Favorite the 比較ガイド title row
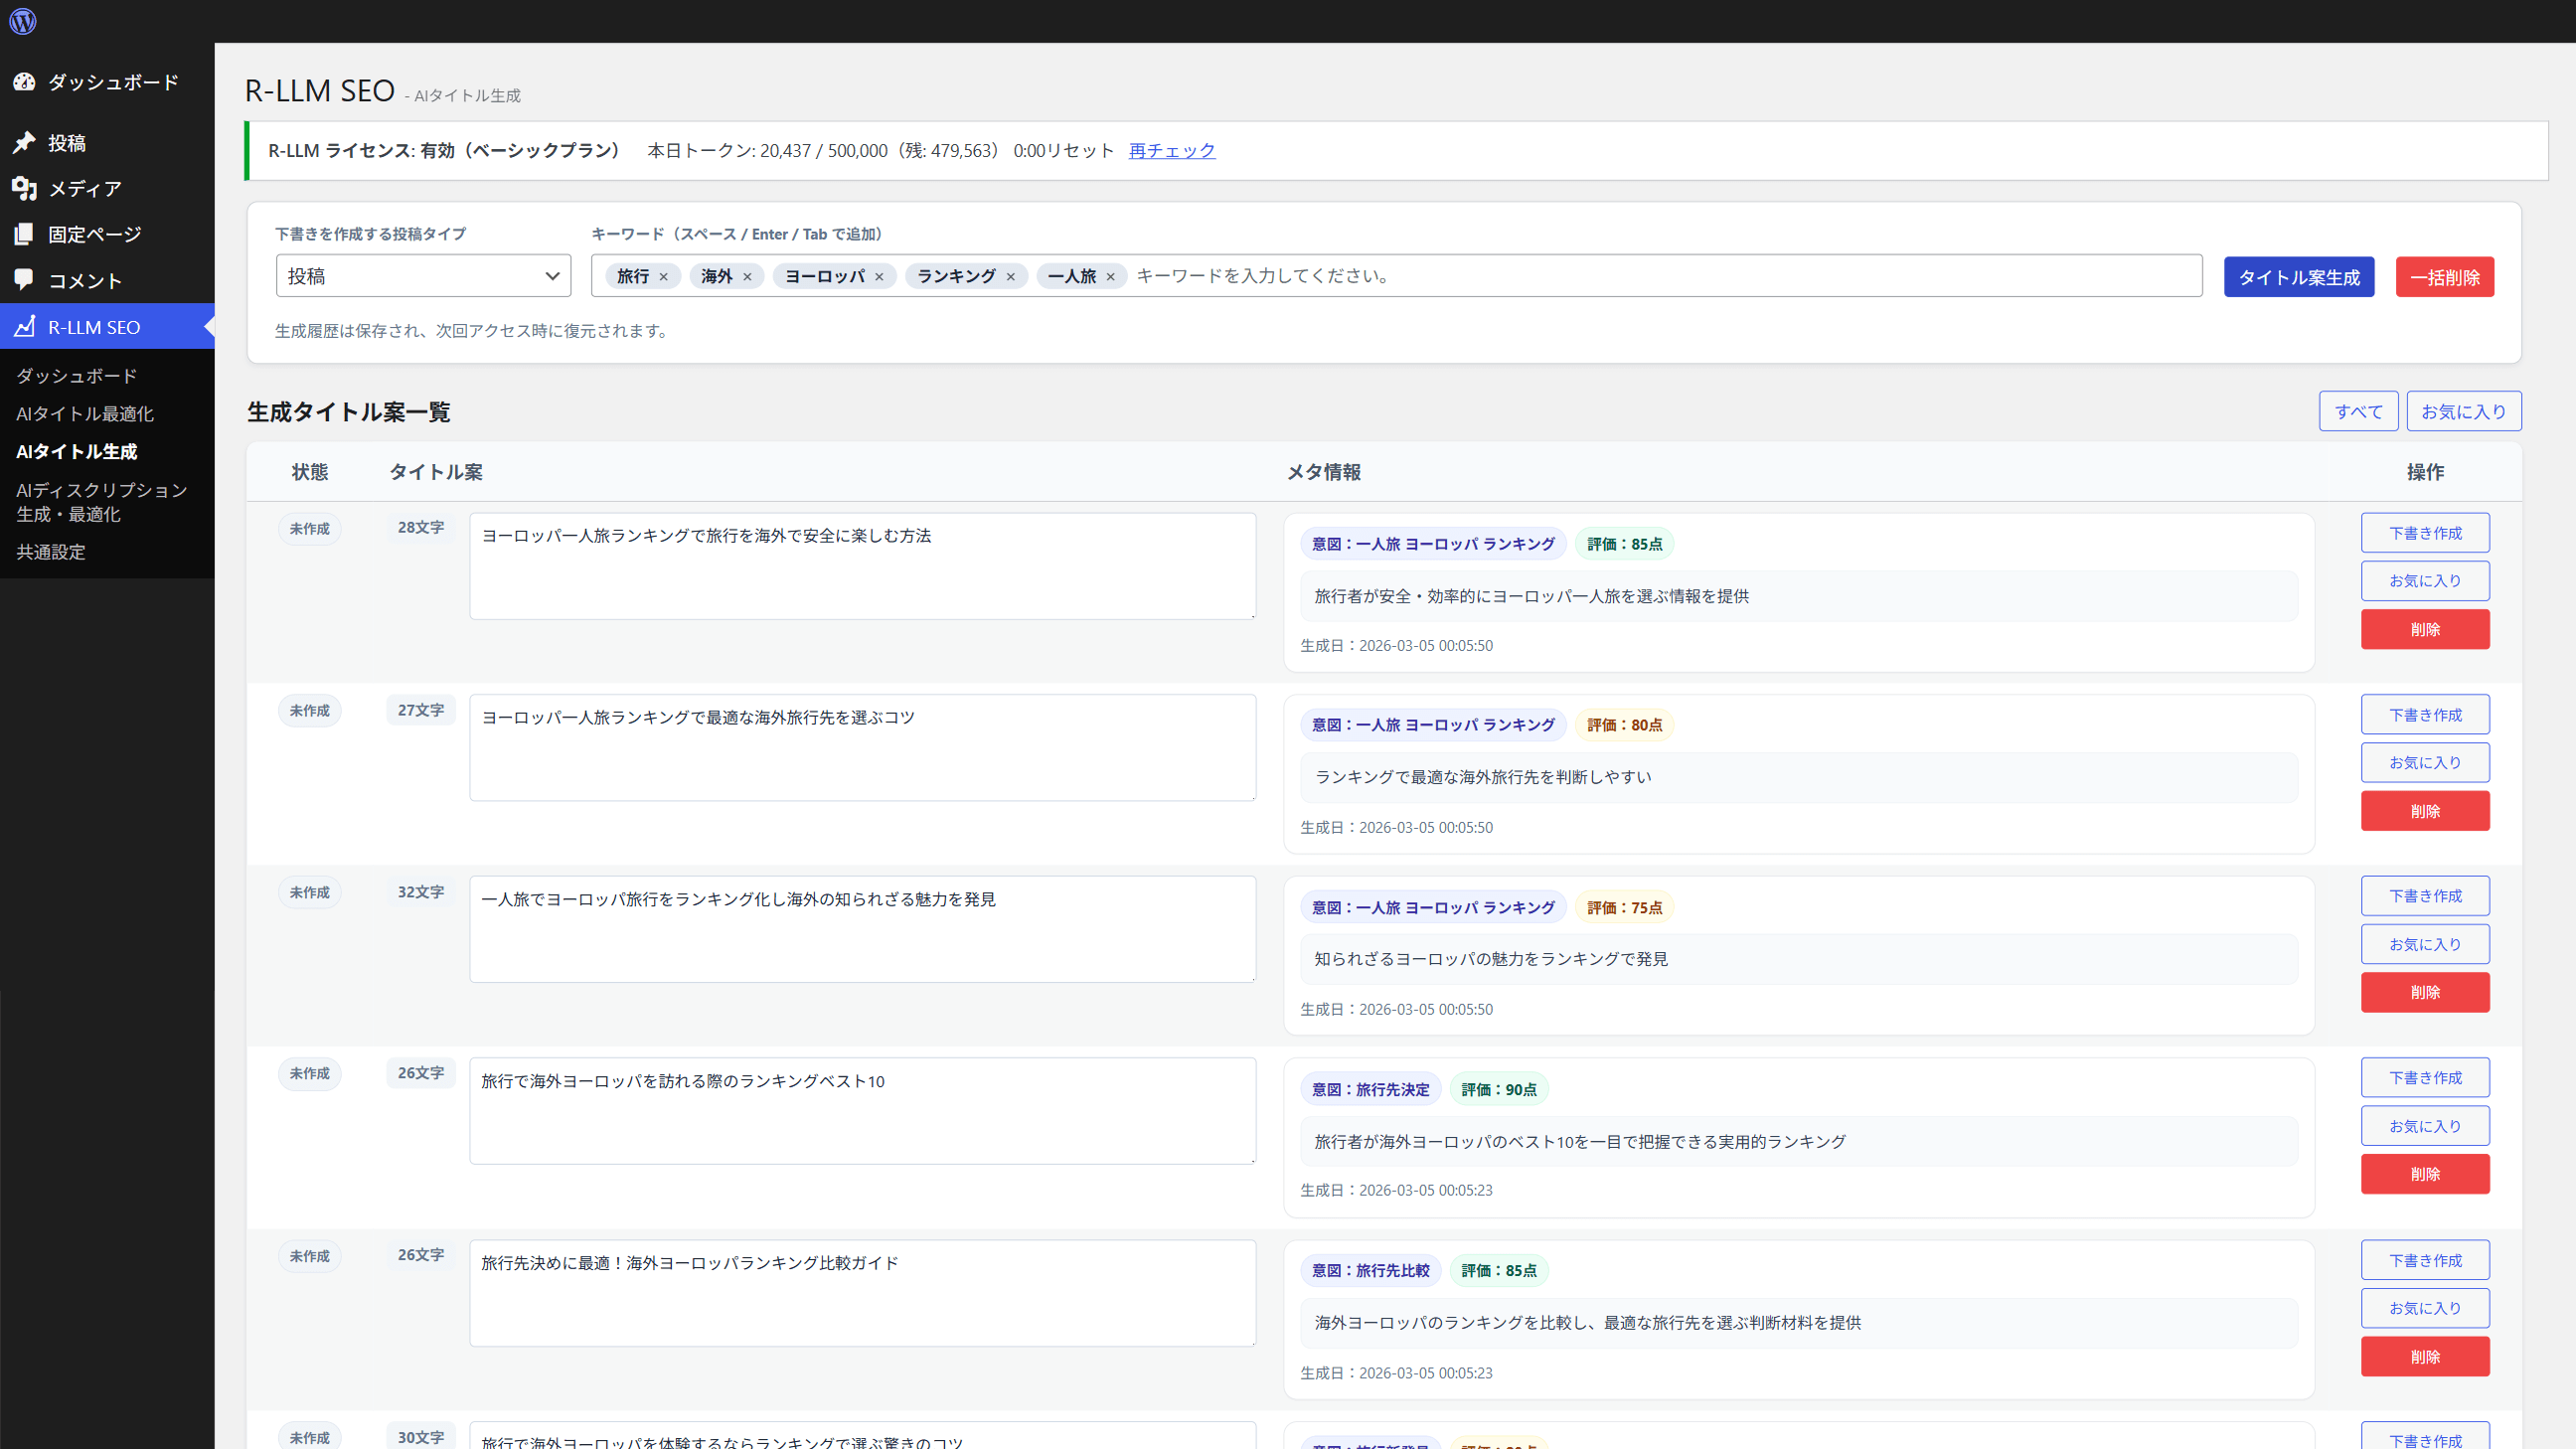 click(2426, 1308)
